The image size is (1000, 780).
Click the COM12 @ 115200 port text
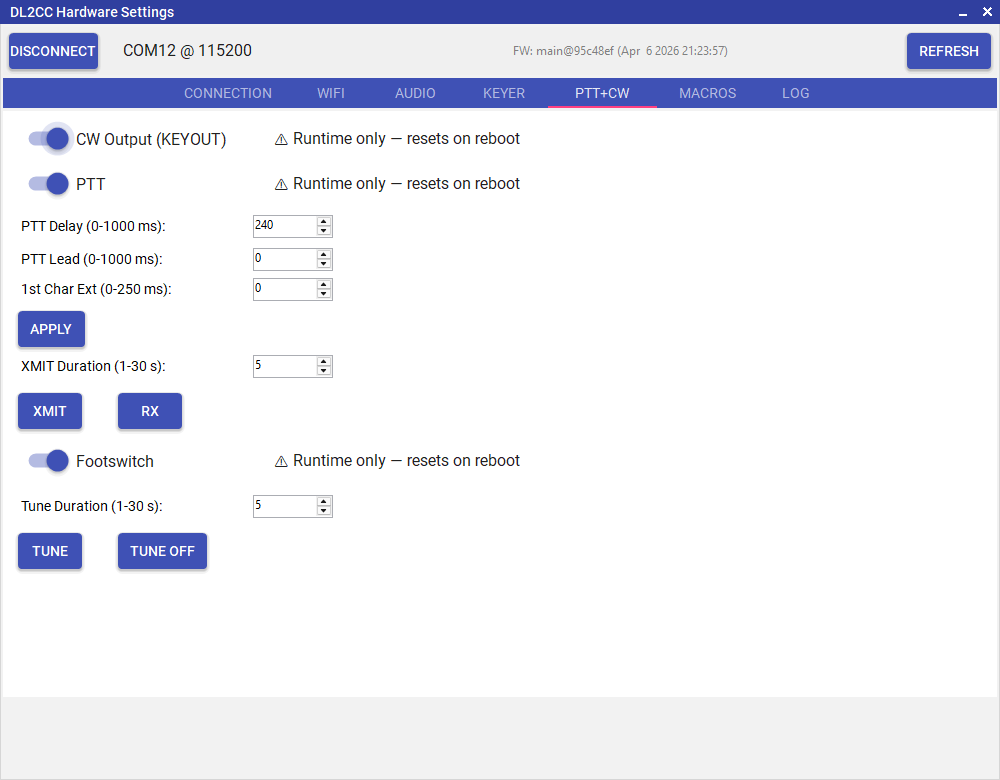(x=188, y=50)
